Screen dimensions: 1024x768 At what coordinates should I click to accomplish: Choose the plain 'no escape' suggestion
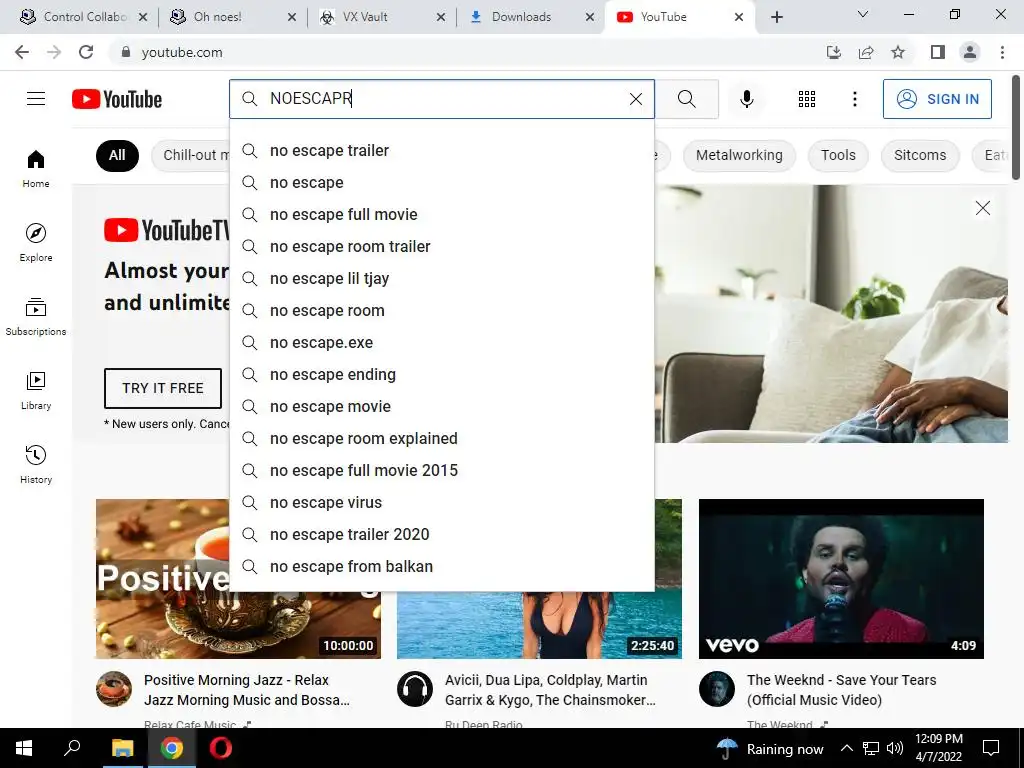(441, 183)
